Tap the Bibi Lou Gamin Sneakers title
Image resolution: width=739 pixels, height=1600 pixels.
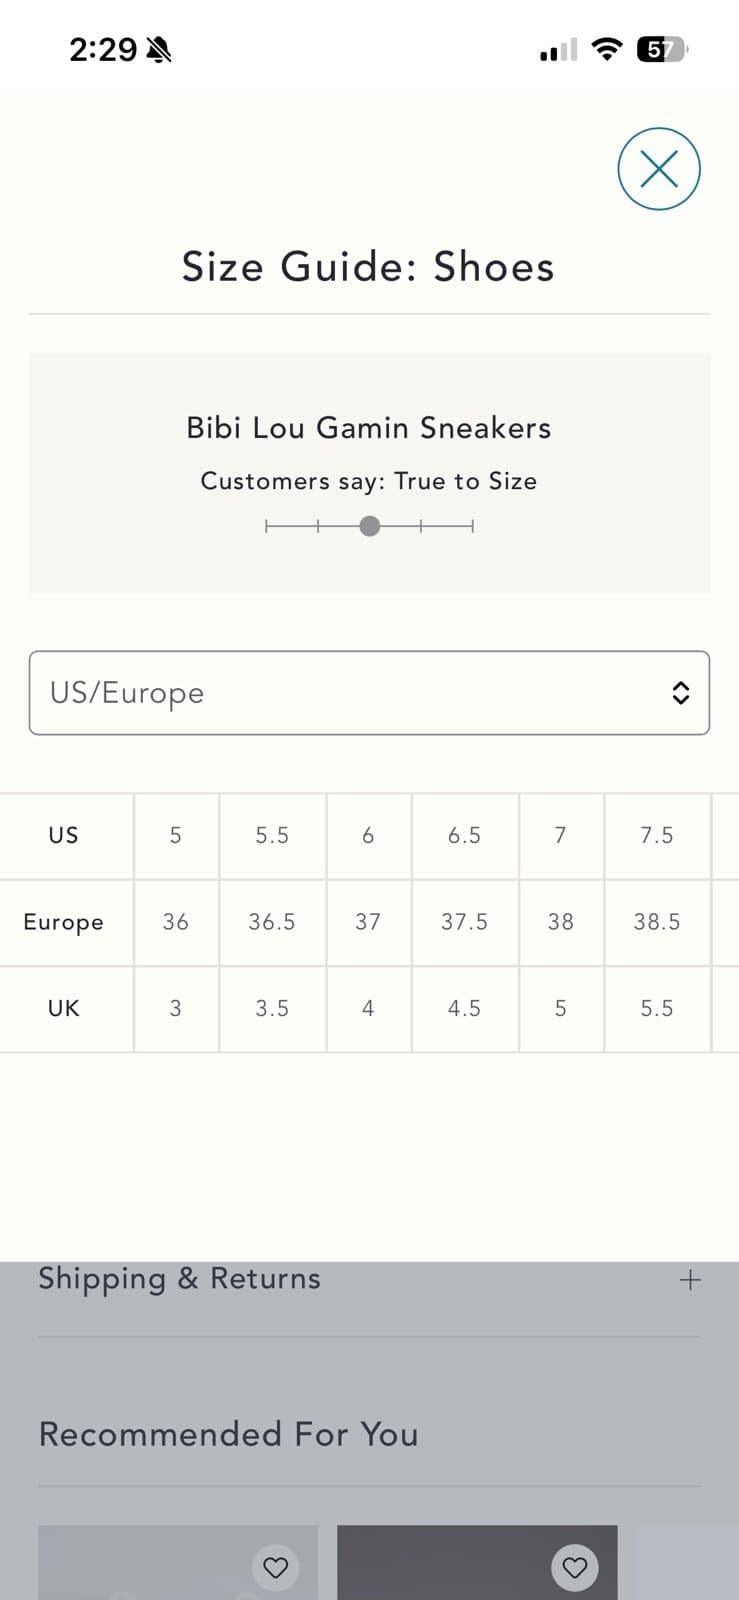(369, 428)
